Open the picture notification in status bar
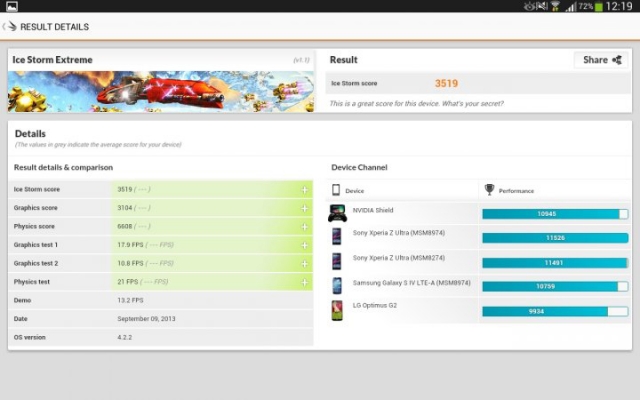 tap(11, 6)
